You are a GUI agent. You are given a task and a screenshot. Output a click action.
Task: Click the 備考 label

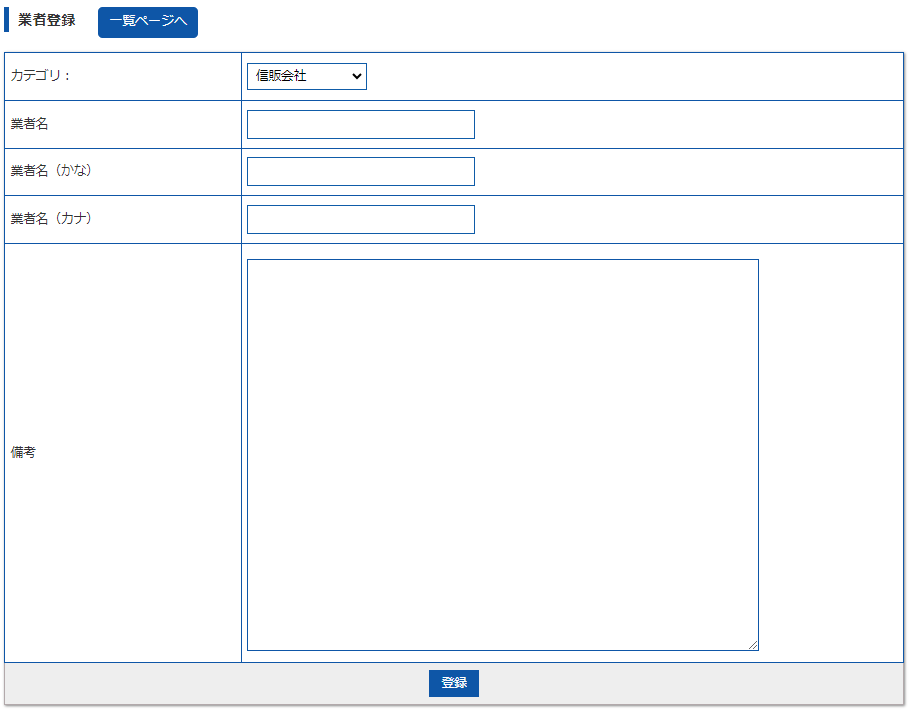23,453
